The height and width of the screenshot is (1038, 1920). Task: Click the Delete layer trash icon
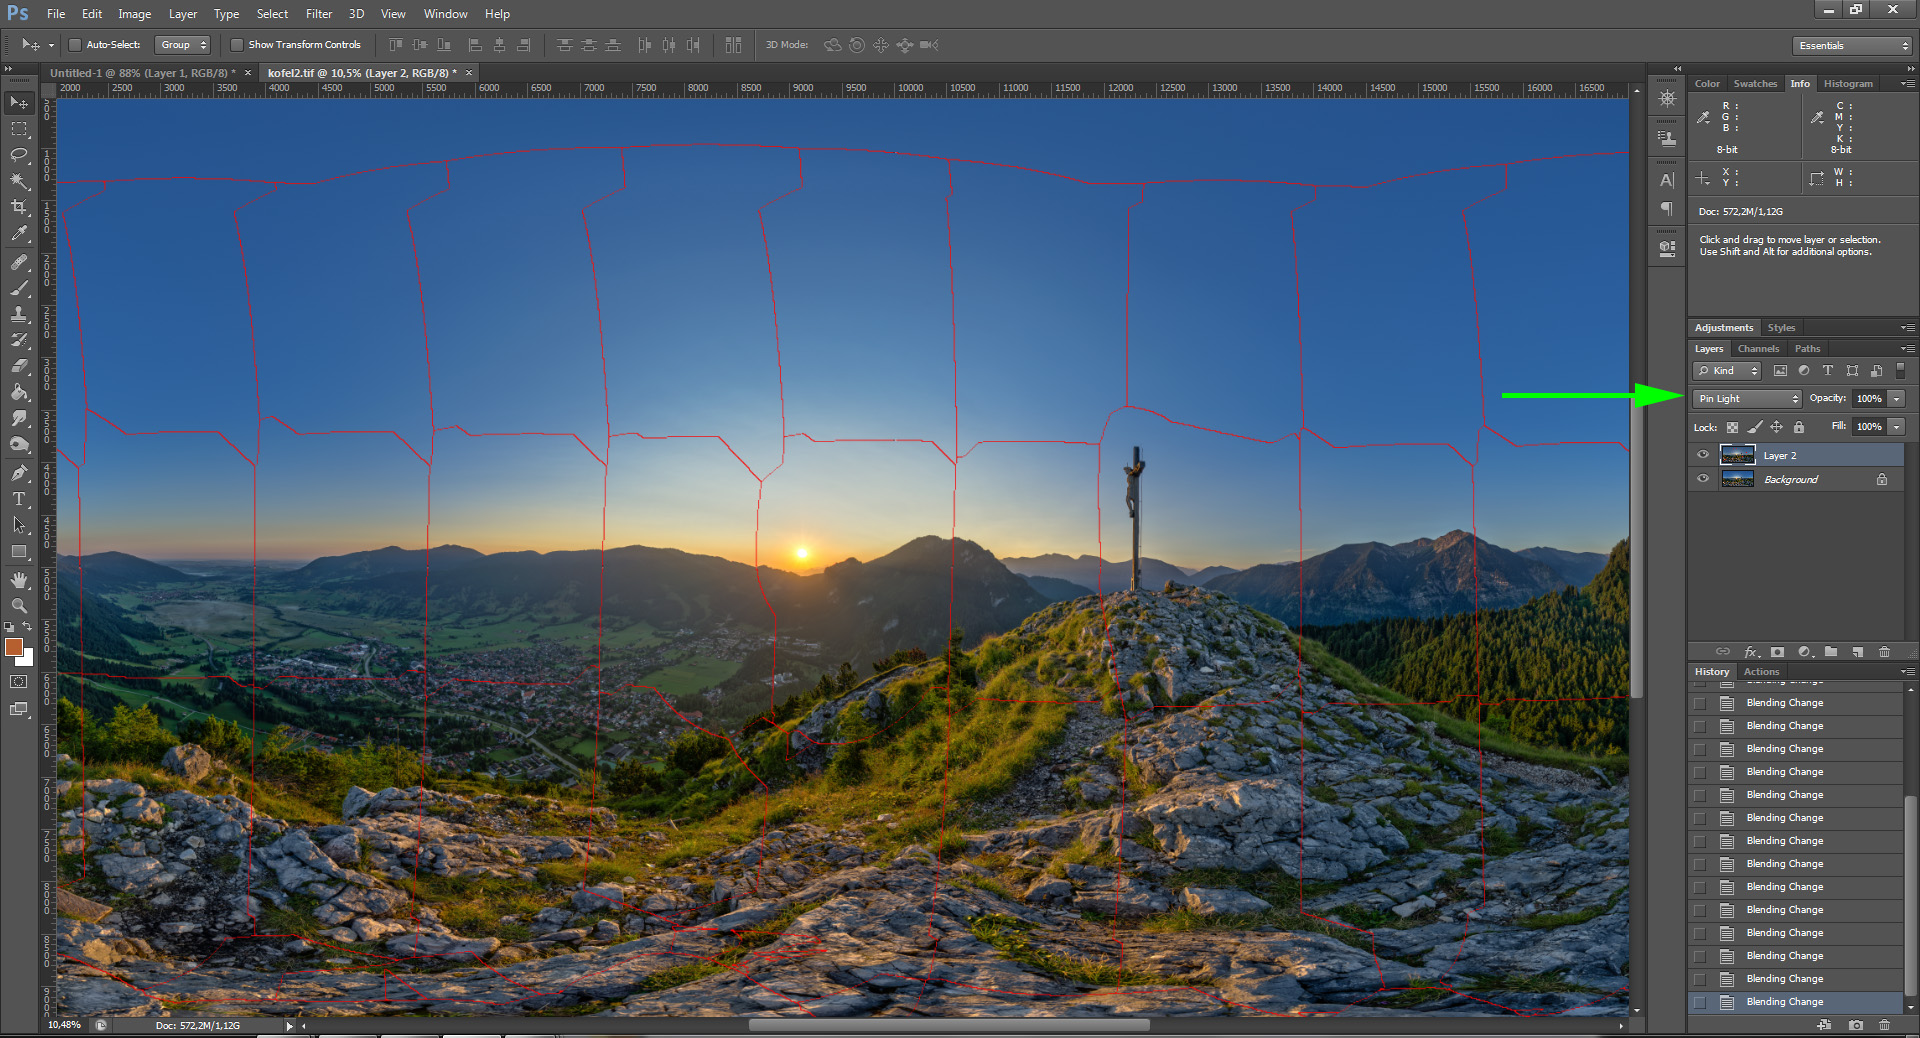point(1884,652)
